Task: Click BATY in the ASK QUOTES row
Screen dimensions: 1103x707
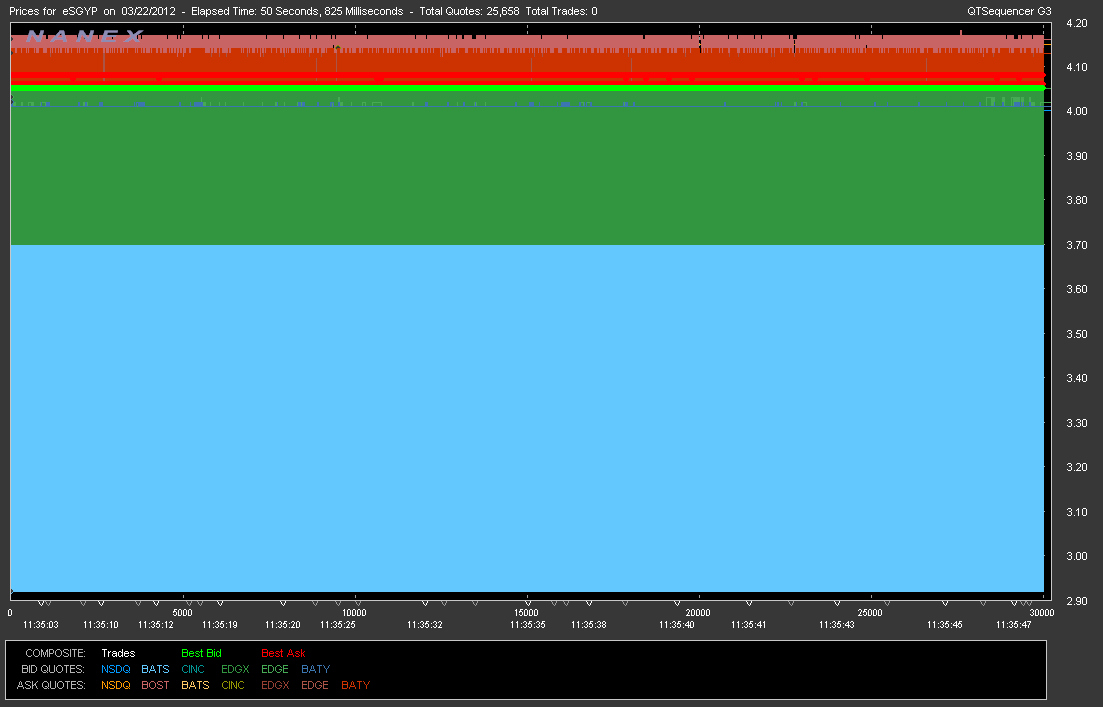Action: pos(355,685)
